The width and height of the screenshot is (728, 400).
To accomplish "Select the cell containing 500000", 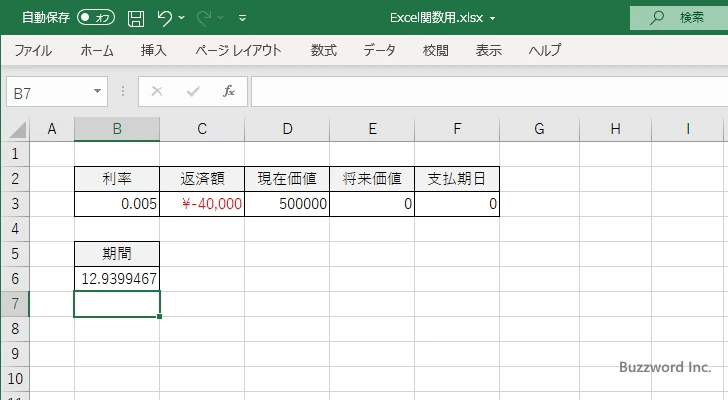I will (287, 204).
